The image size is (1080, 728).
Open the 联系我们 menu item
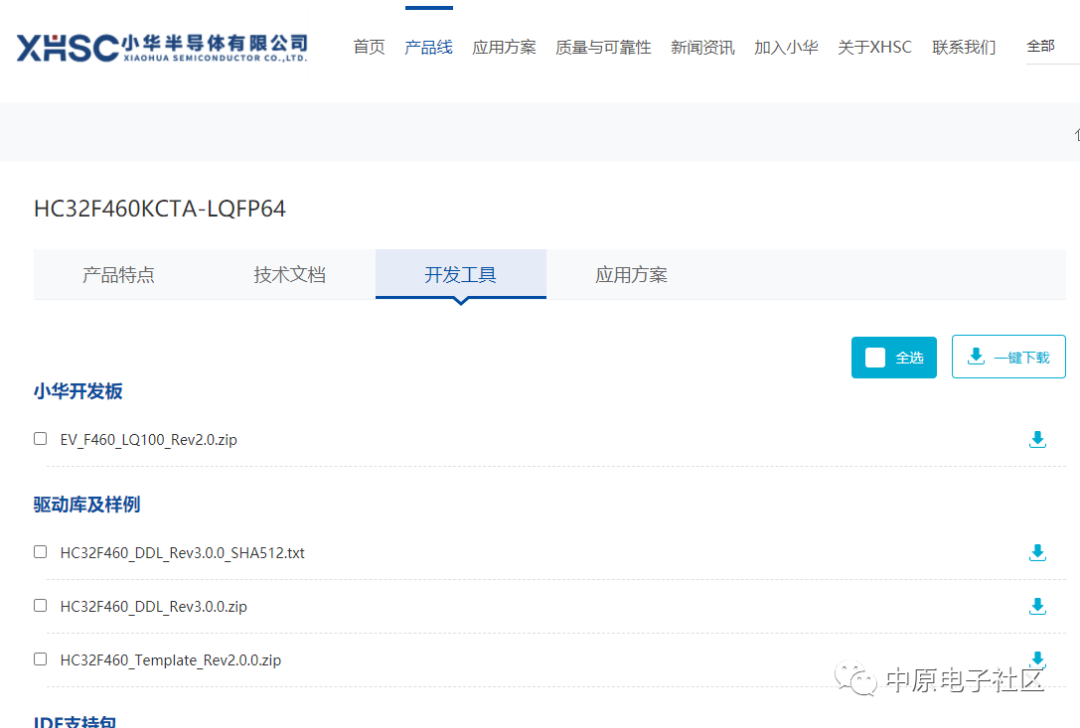[x=964, y=47]
